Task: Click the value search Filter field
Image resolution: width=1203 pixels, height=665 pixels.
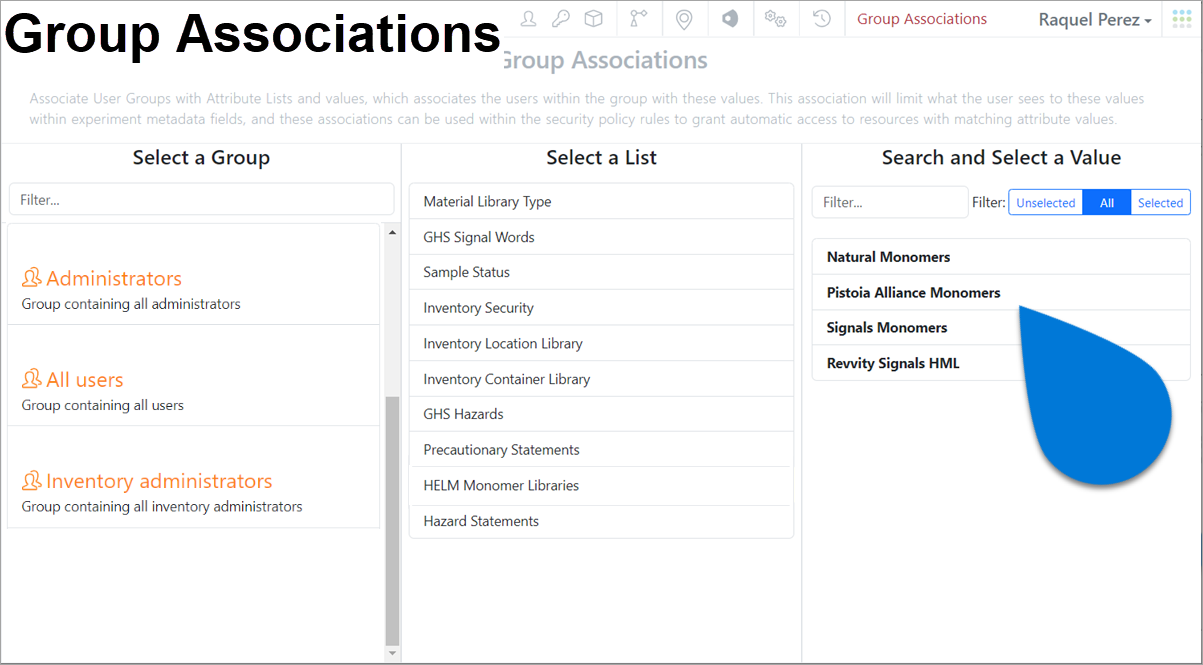Action: point(890,202)
